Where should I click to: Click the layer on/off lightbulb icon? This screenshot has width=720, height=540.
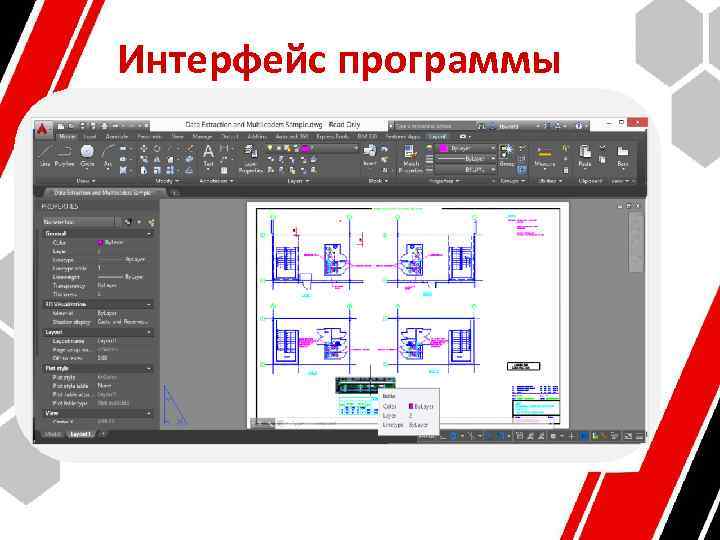[x=270, y=148]
